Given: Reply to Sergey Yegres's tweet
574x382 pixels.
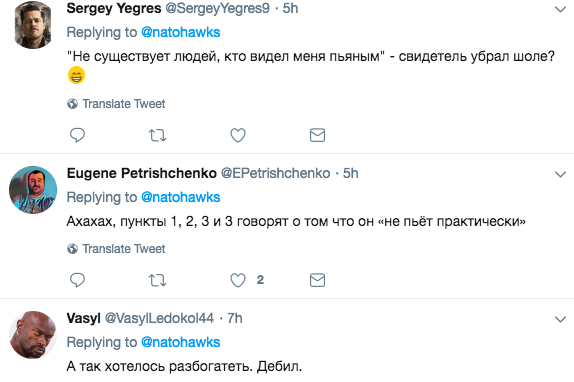Looking at the screenshot, I should point(77,135).
